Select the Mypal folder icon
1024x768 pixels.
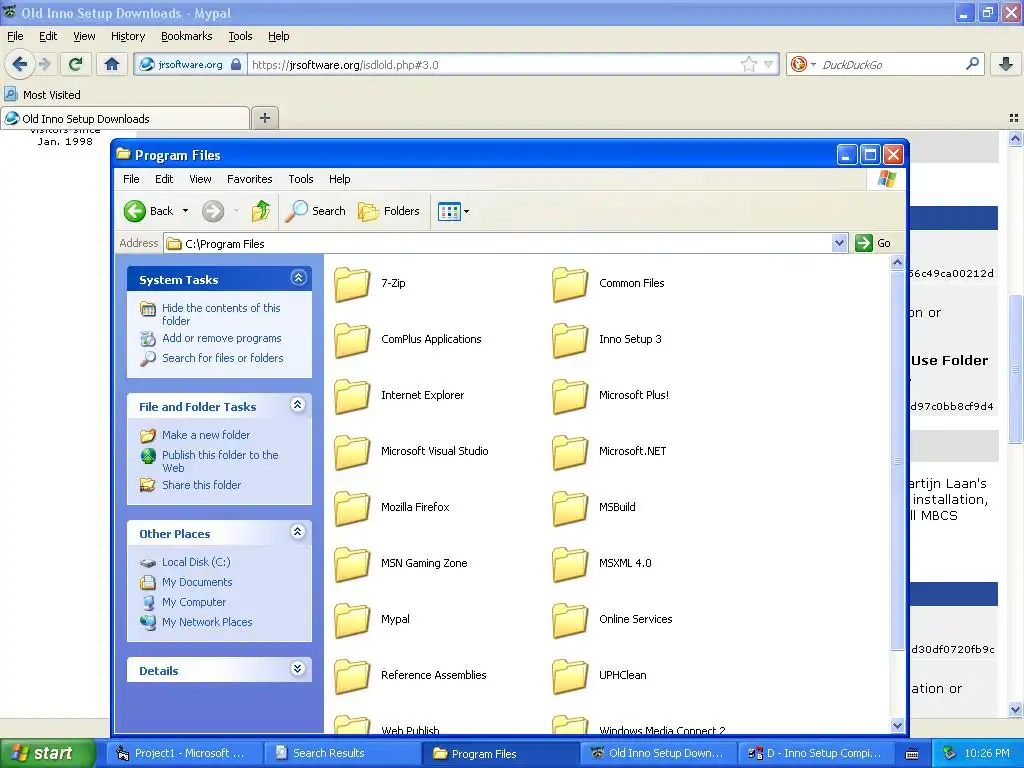pos(352,620)
